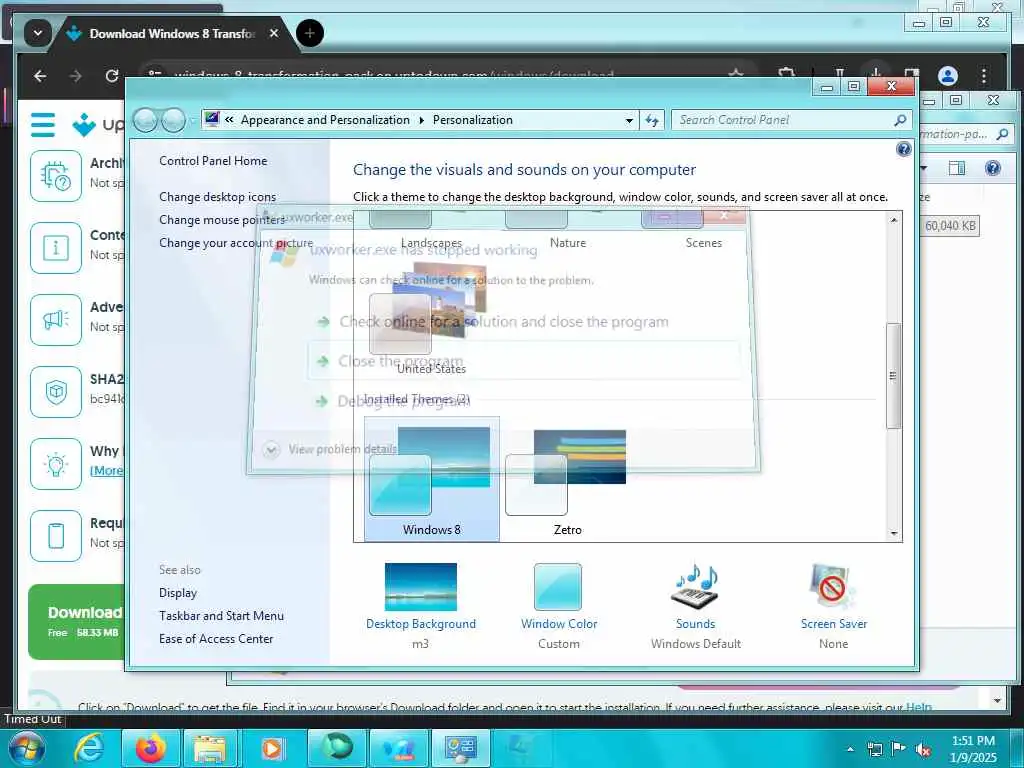Open browser three-dot menu
This screenshot has height=768, width=1024.
984,76
